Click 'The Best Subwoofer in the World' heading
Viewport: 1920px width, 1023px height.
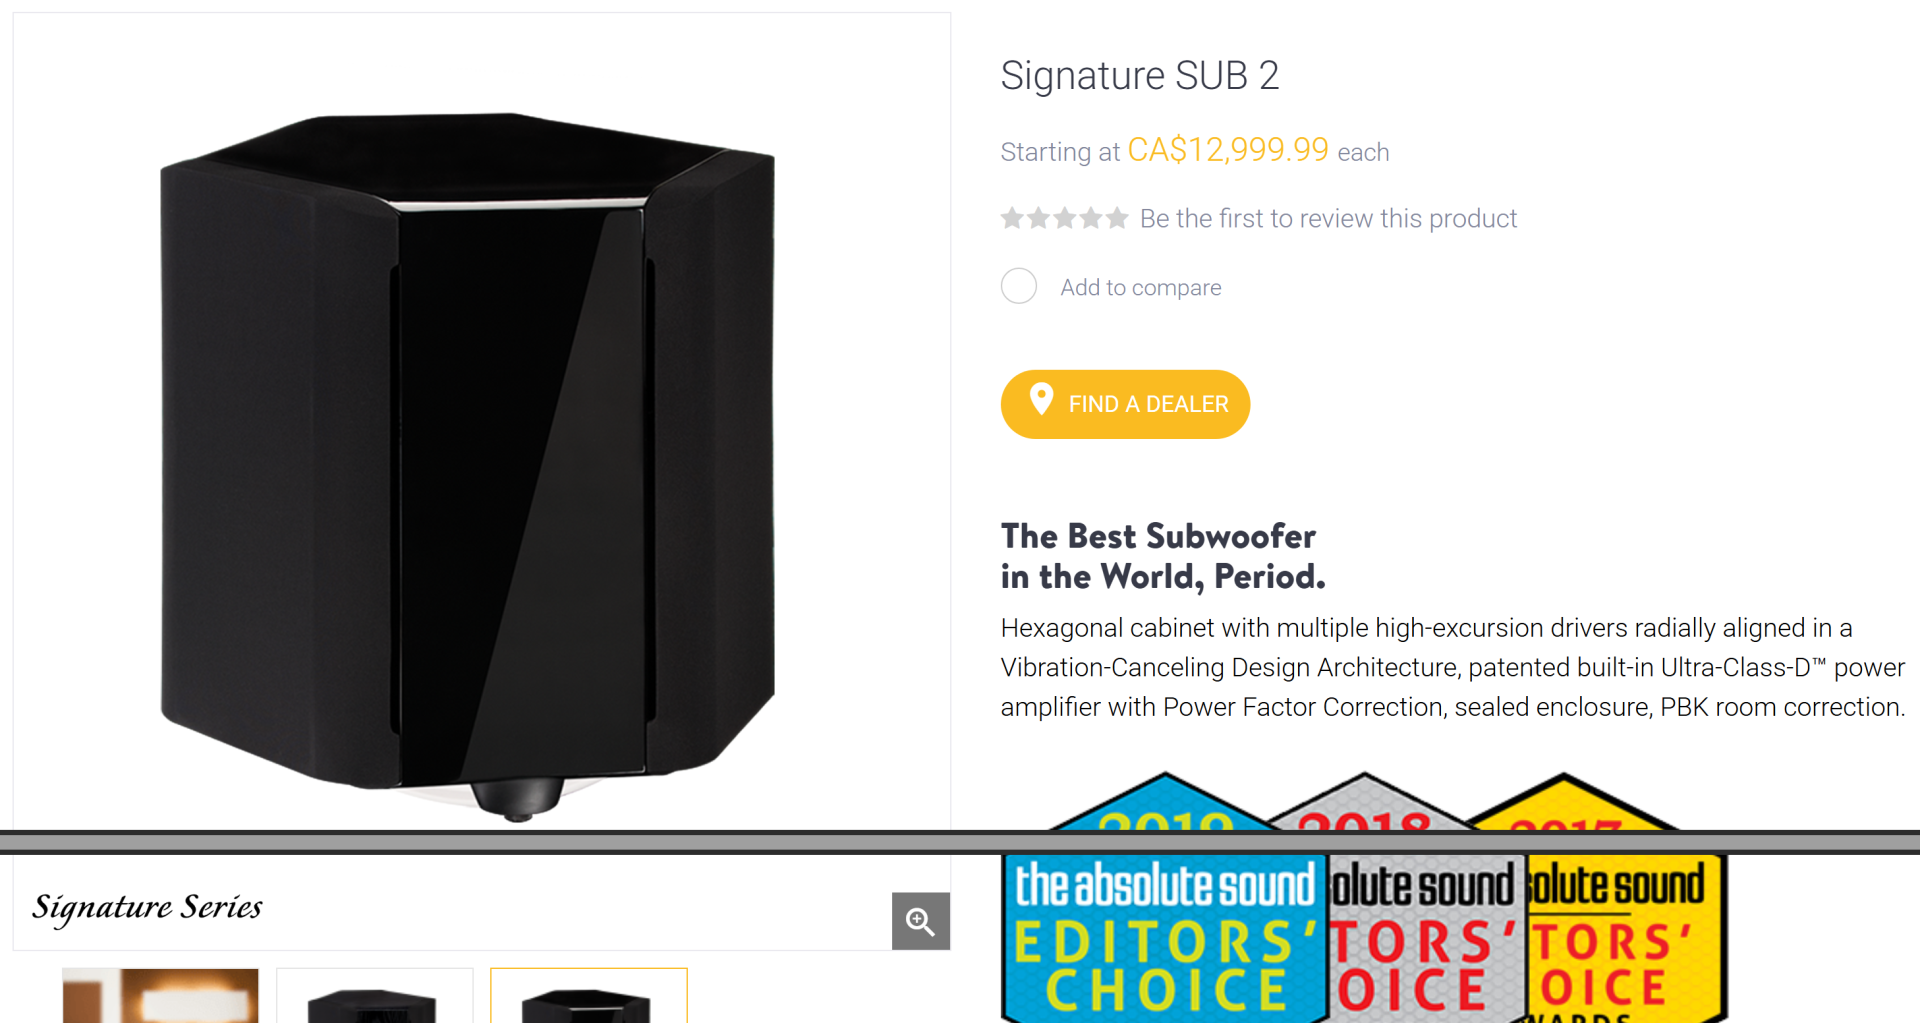point(1163,556)
